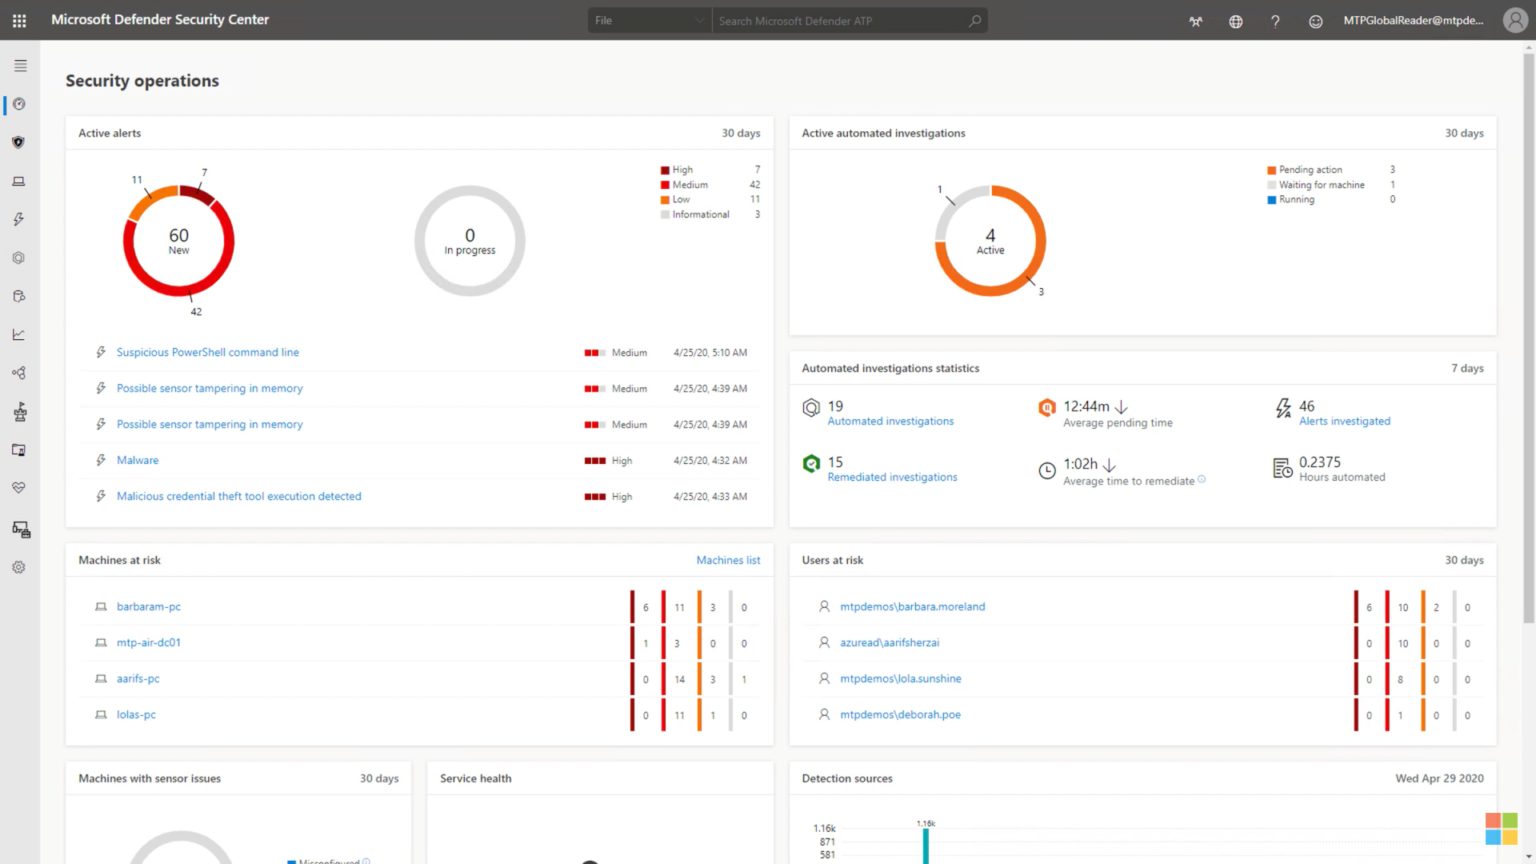1536x864 pixels.
Task: Open Settings with the gear icon
Action: [x=18, y=567]
